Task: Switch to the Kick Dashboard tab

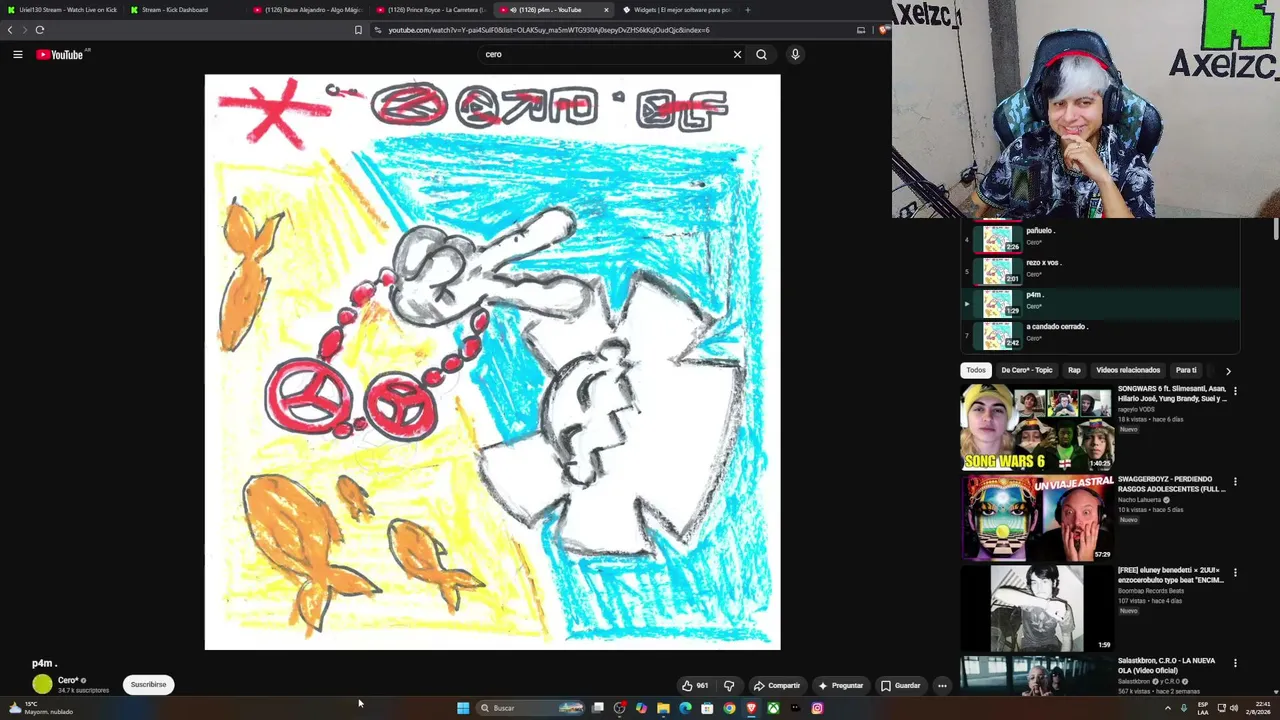Action: 183,10
